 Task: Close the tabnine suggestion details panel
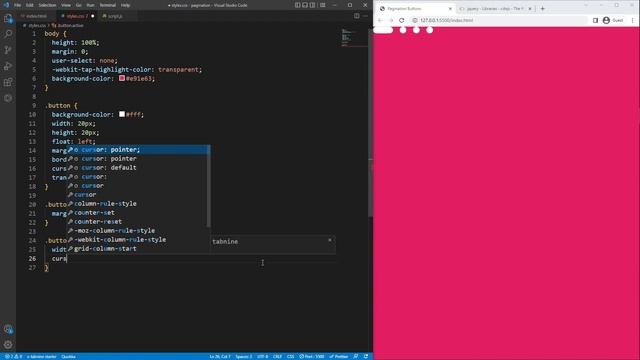pos(330,240)
